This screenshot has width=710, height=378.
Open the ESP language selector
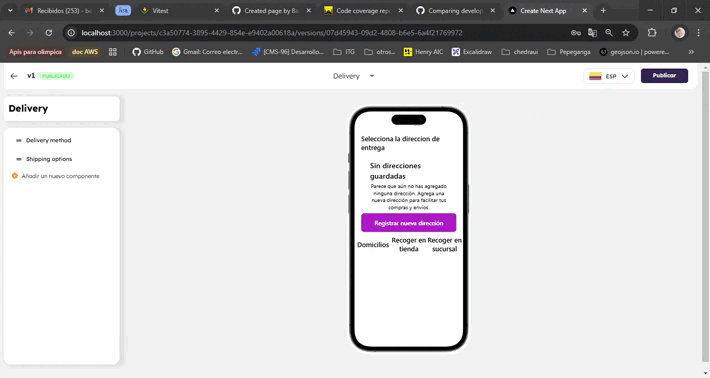click(609, 76)
